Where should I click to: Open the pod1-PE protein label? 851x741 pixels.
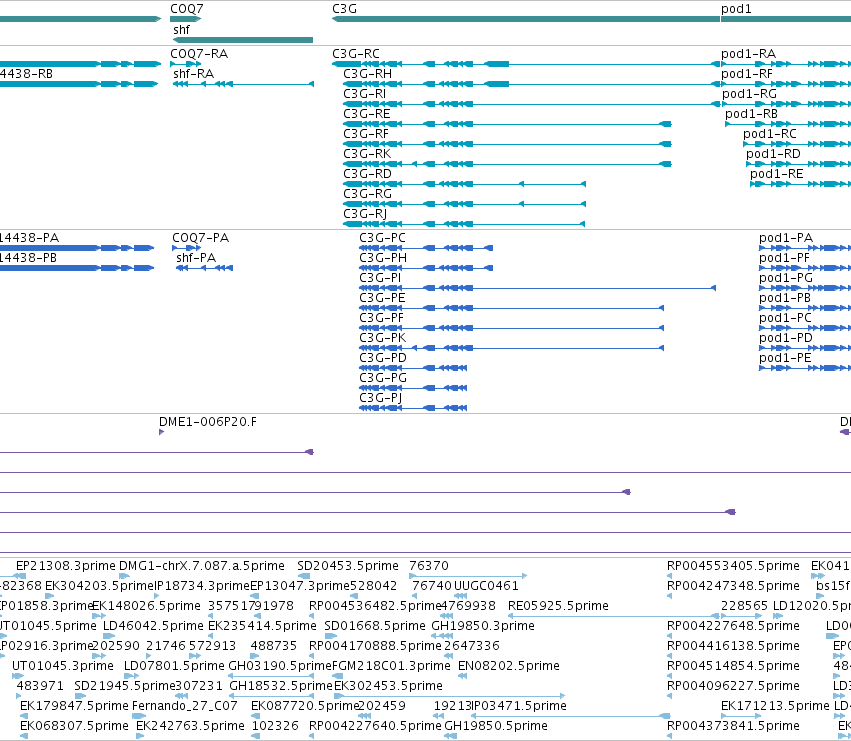tap(785, 358)
